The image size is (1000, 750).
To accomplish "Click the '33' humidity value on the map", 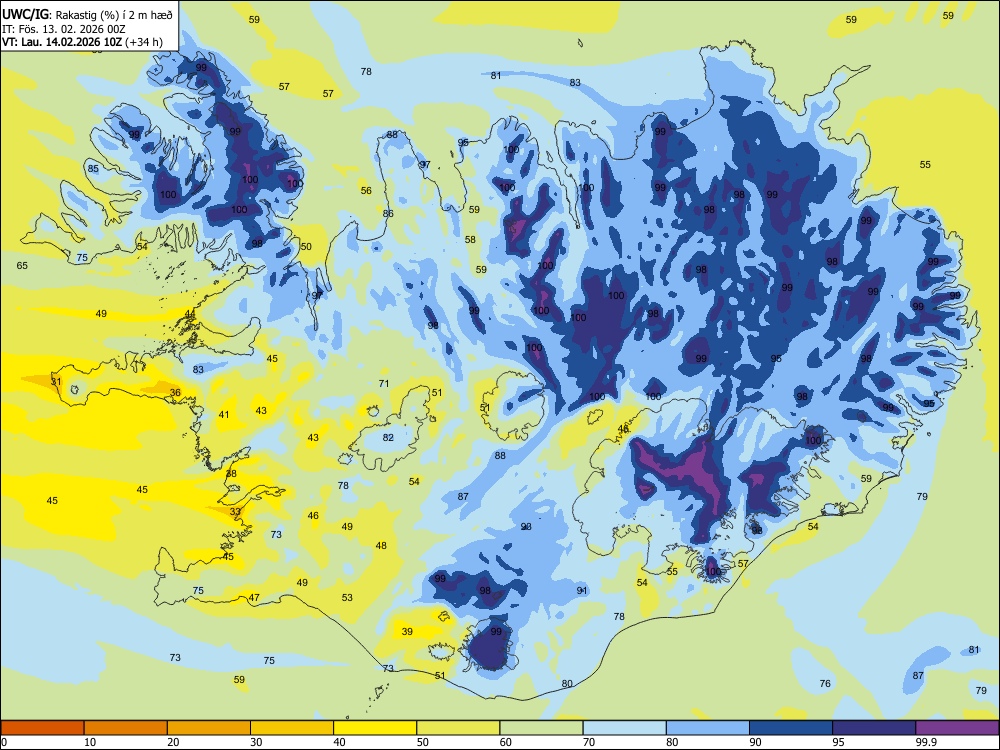I will tap(235, 511).
